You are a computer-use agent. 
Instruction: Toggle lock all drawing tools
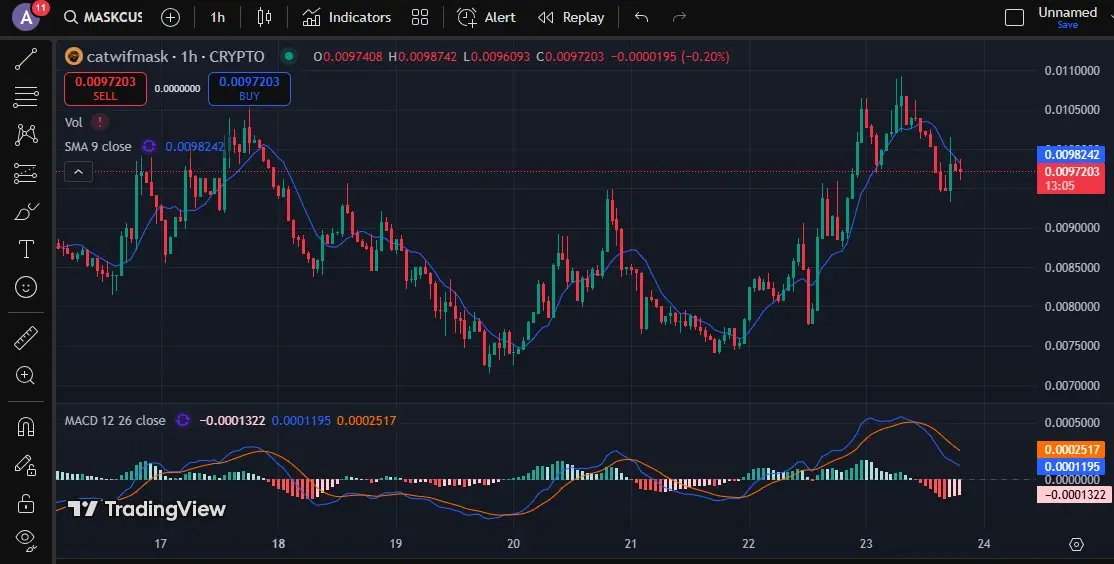[26, 504]
